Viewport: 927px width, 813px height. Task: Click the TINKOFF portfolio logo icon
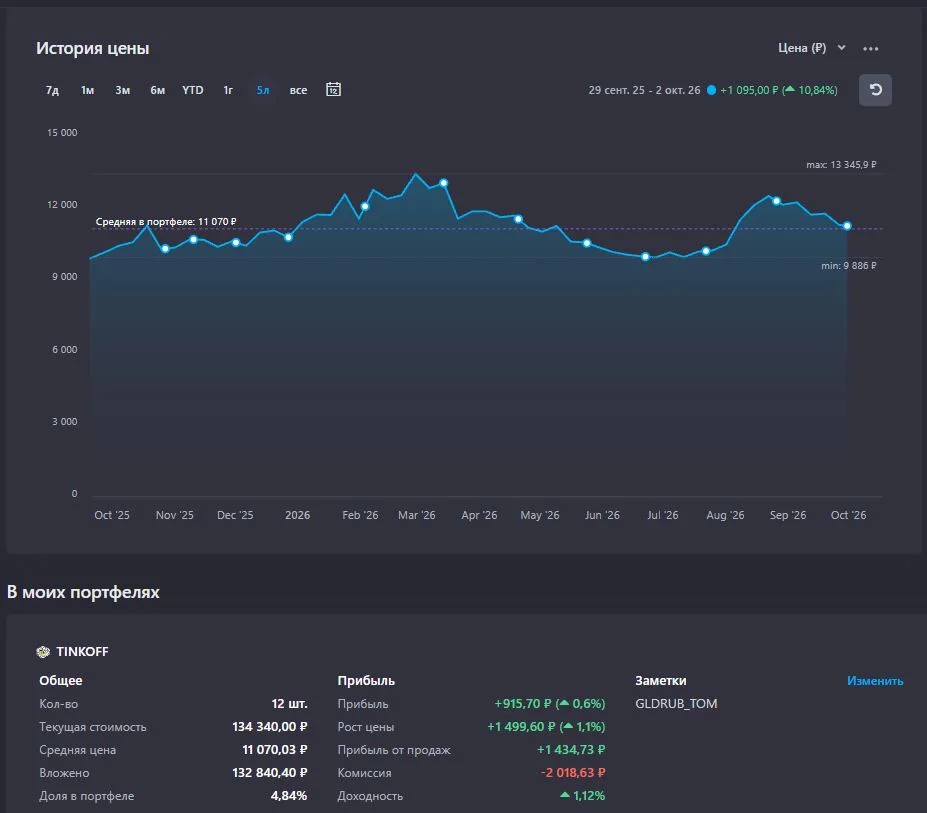(43, 652)
